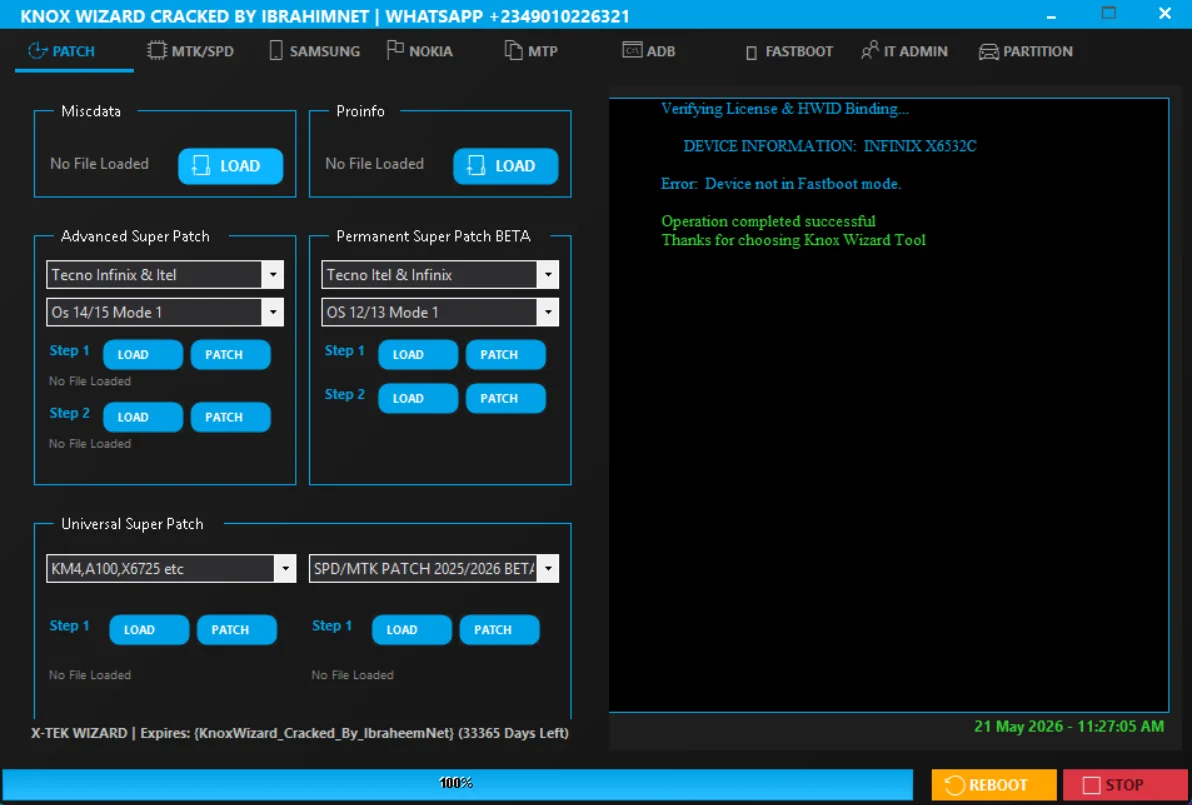Minimize the Knox Wizard window
Screen dimensions: 1192x805
[x=1051, y=14]
